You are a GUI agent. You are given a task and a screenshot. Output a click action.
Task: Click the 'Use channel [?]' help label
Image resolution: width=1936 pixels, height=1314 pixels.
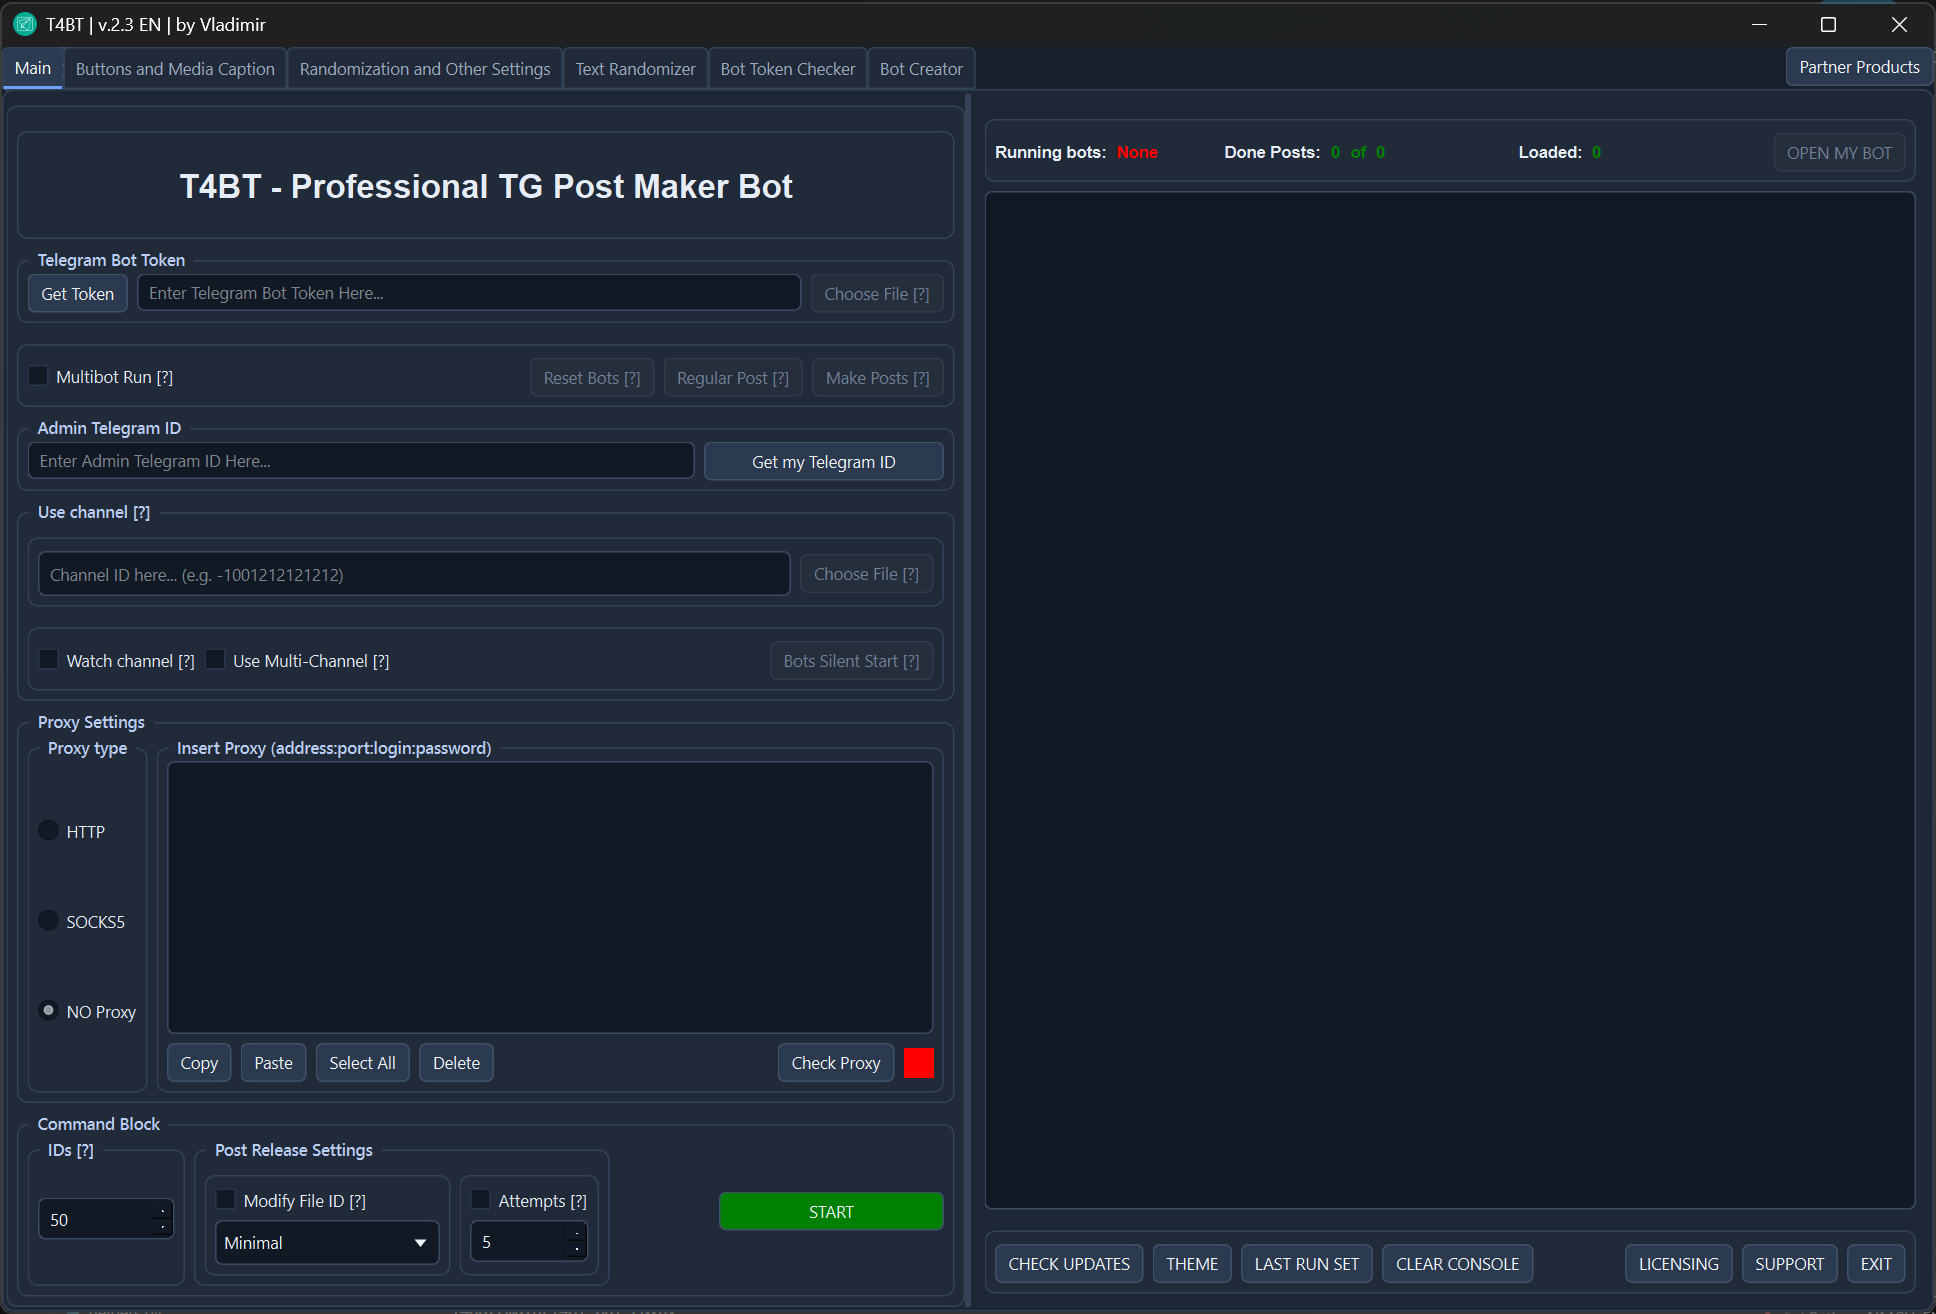[94, 512]
